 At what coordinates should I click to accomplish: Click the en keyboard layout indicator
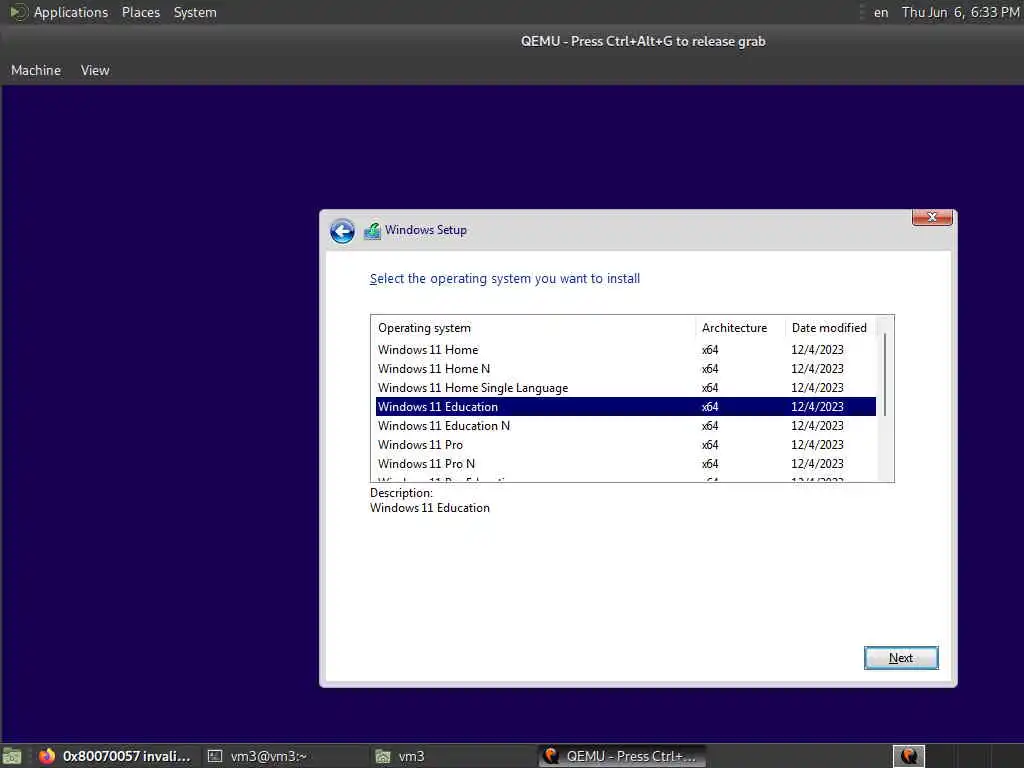point(880,12)
